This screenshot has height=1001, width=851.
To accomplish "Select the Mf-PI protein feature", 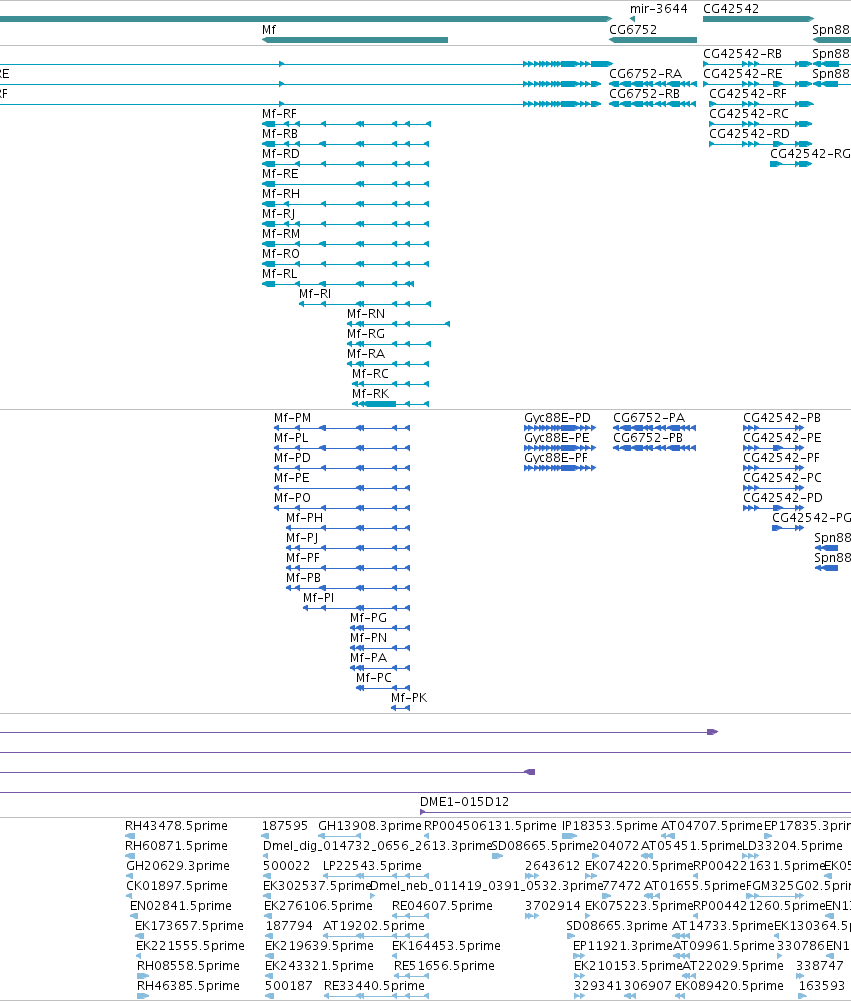I will pos(356,608).
